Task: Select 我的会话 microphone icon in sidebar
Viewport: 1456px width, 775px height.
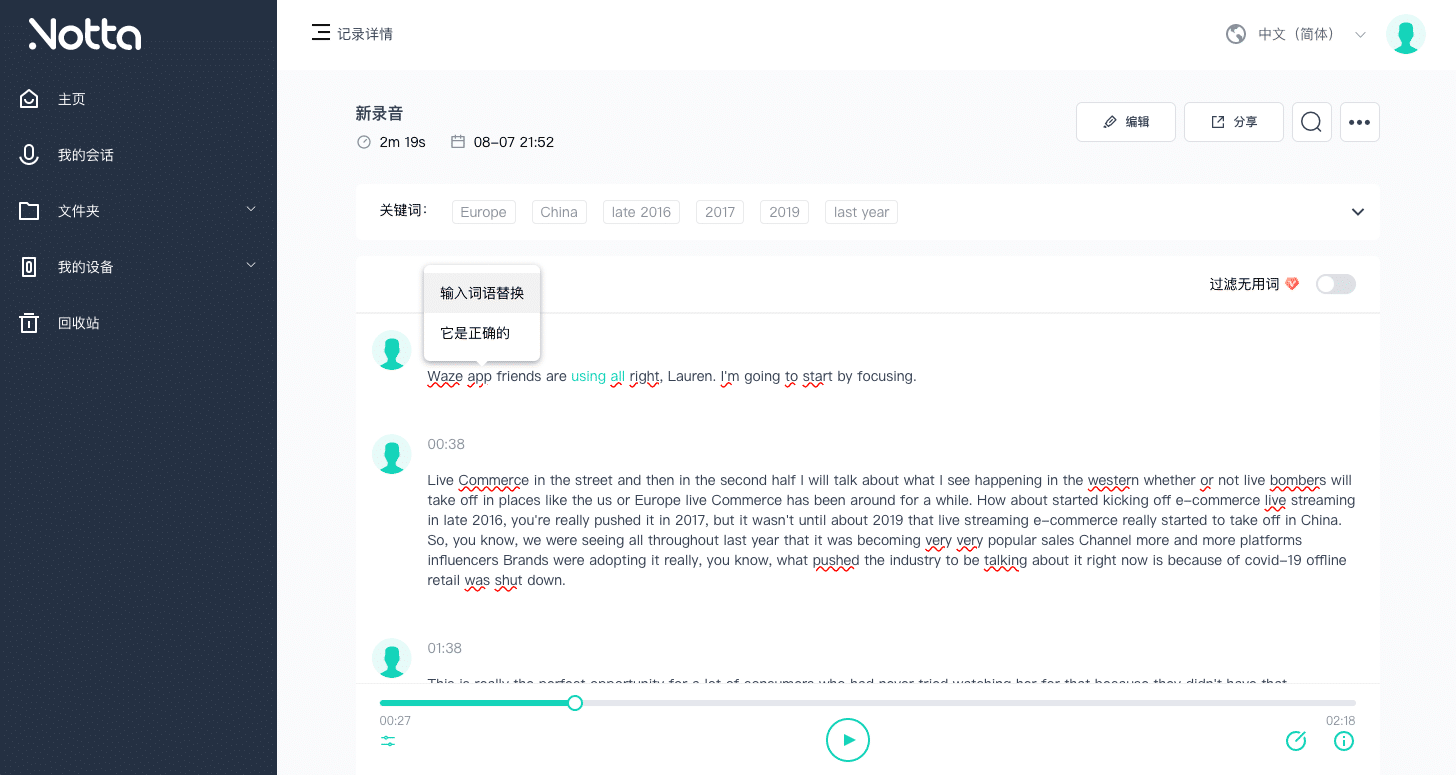Action: pyautogui.click(x=28, y=154)
